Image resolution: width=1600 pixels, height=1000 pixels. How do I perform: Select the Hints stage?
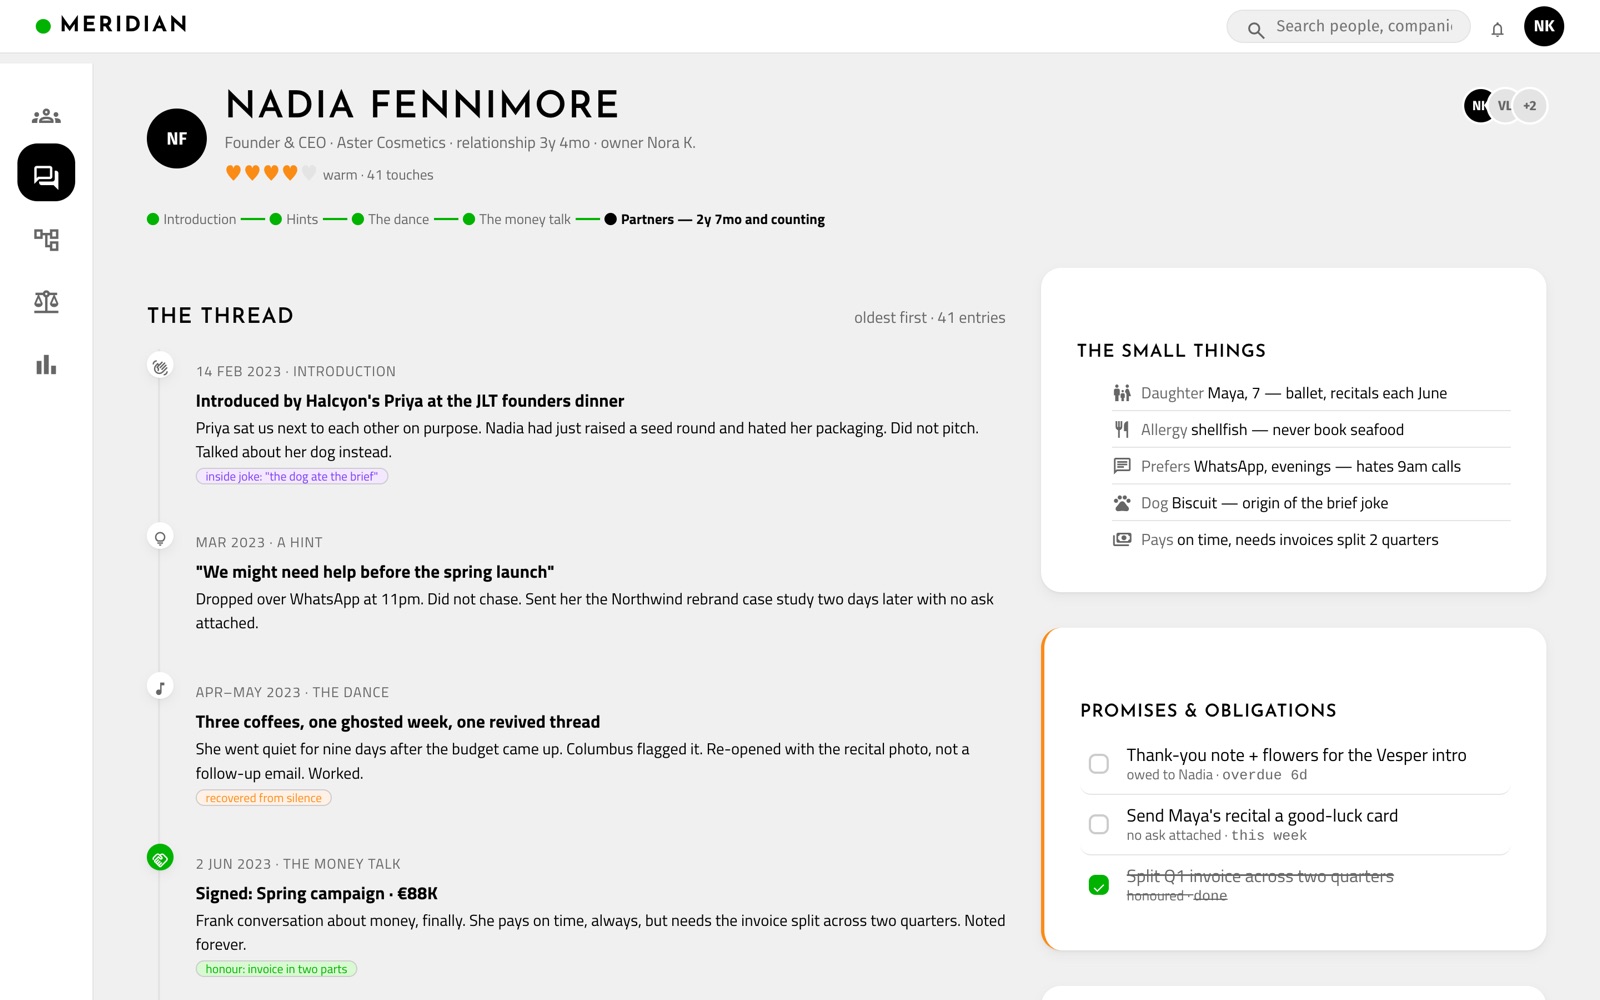[x=294, y=219]
